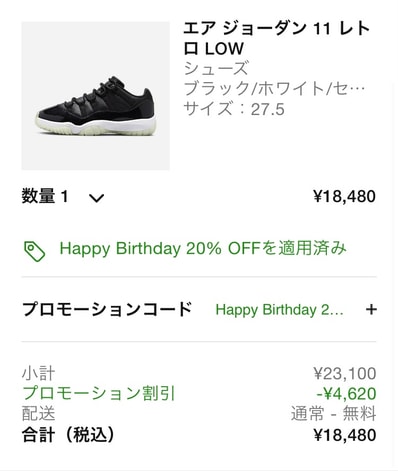Click the truncated Happy Birthday 2… promo code
398x471 pixels.
[279, 310]
